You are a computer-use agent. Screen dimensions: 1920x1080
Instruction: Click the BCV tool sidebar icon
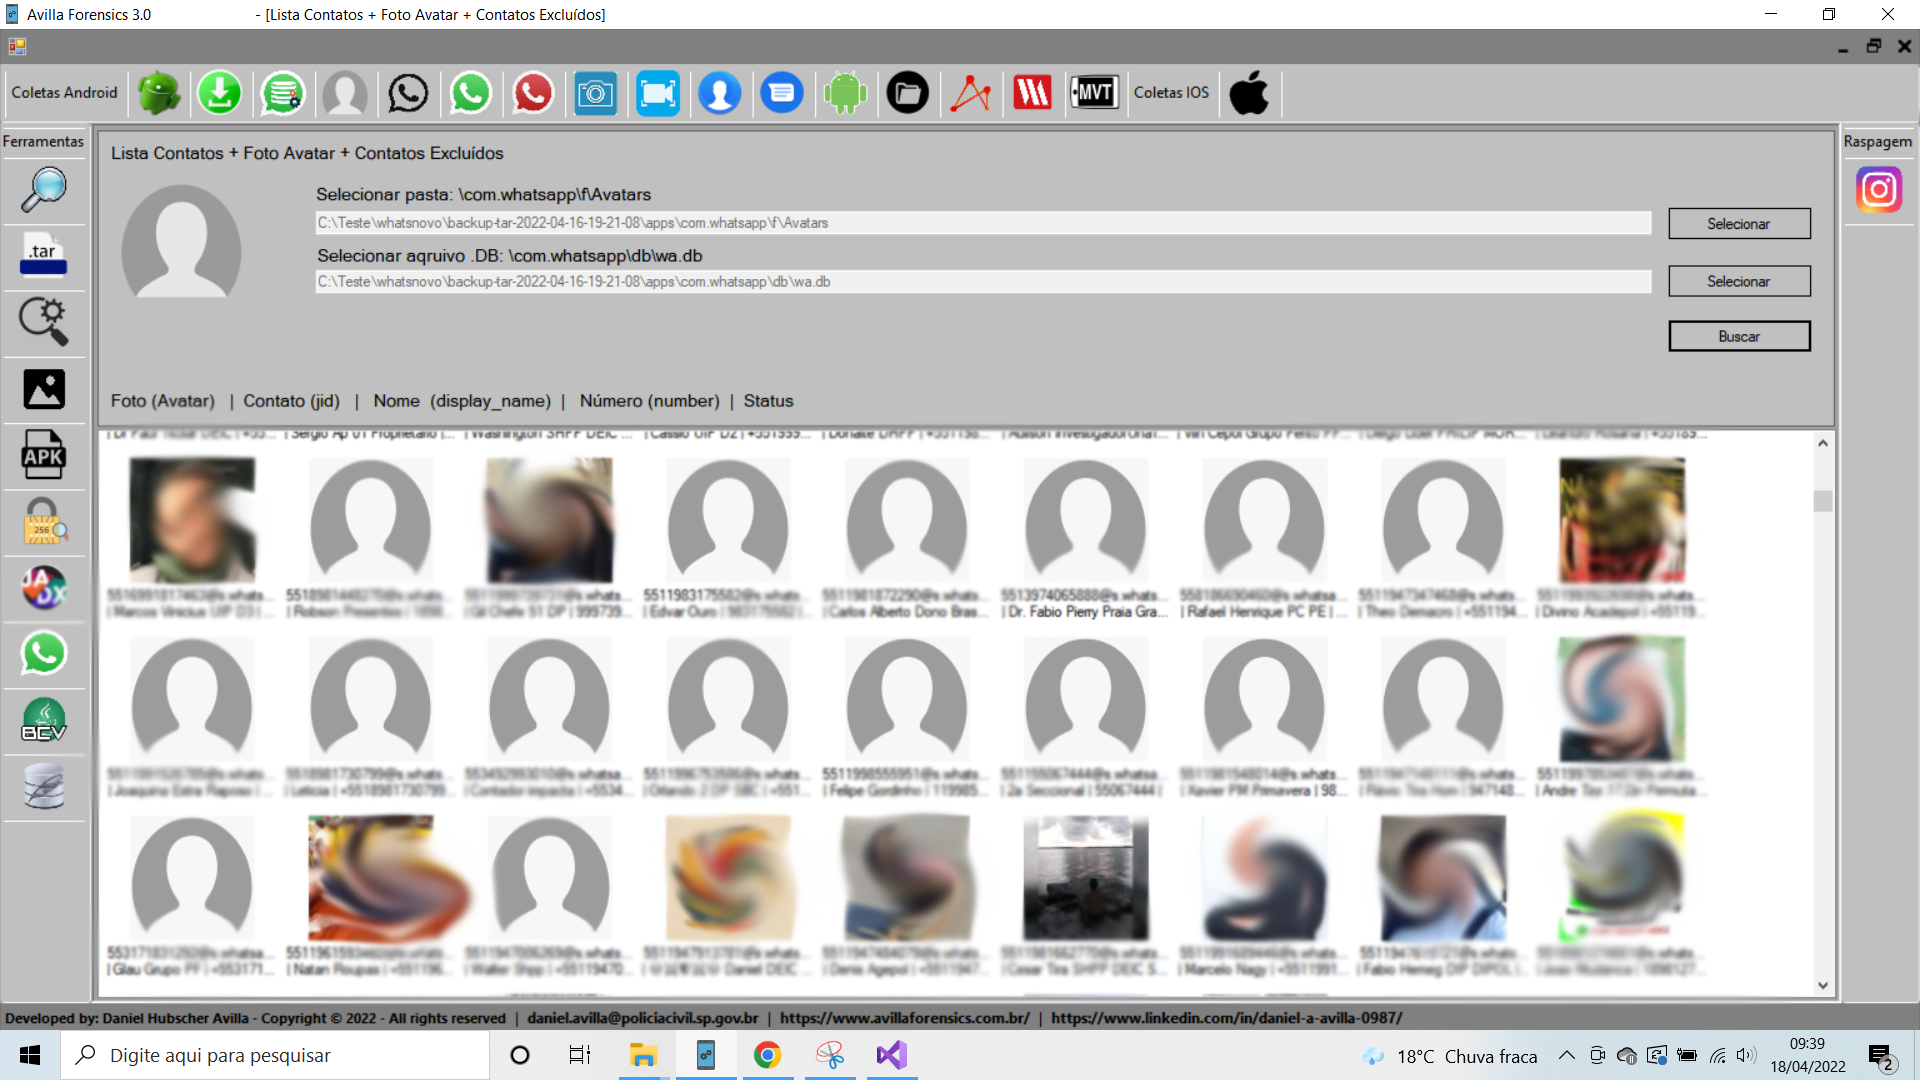coord(44,720)
